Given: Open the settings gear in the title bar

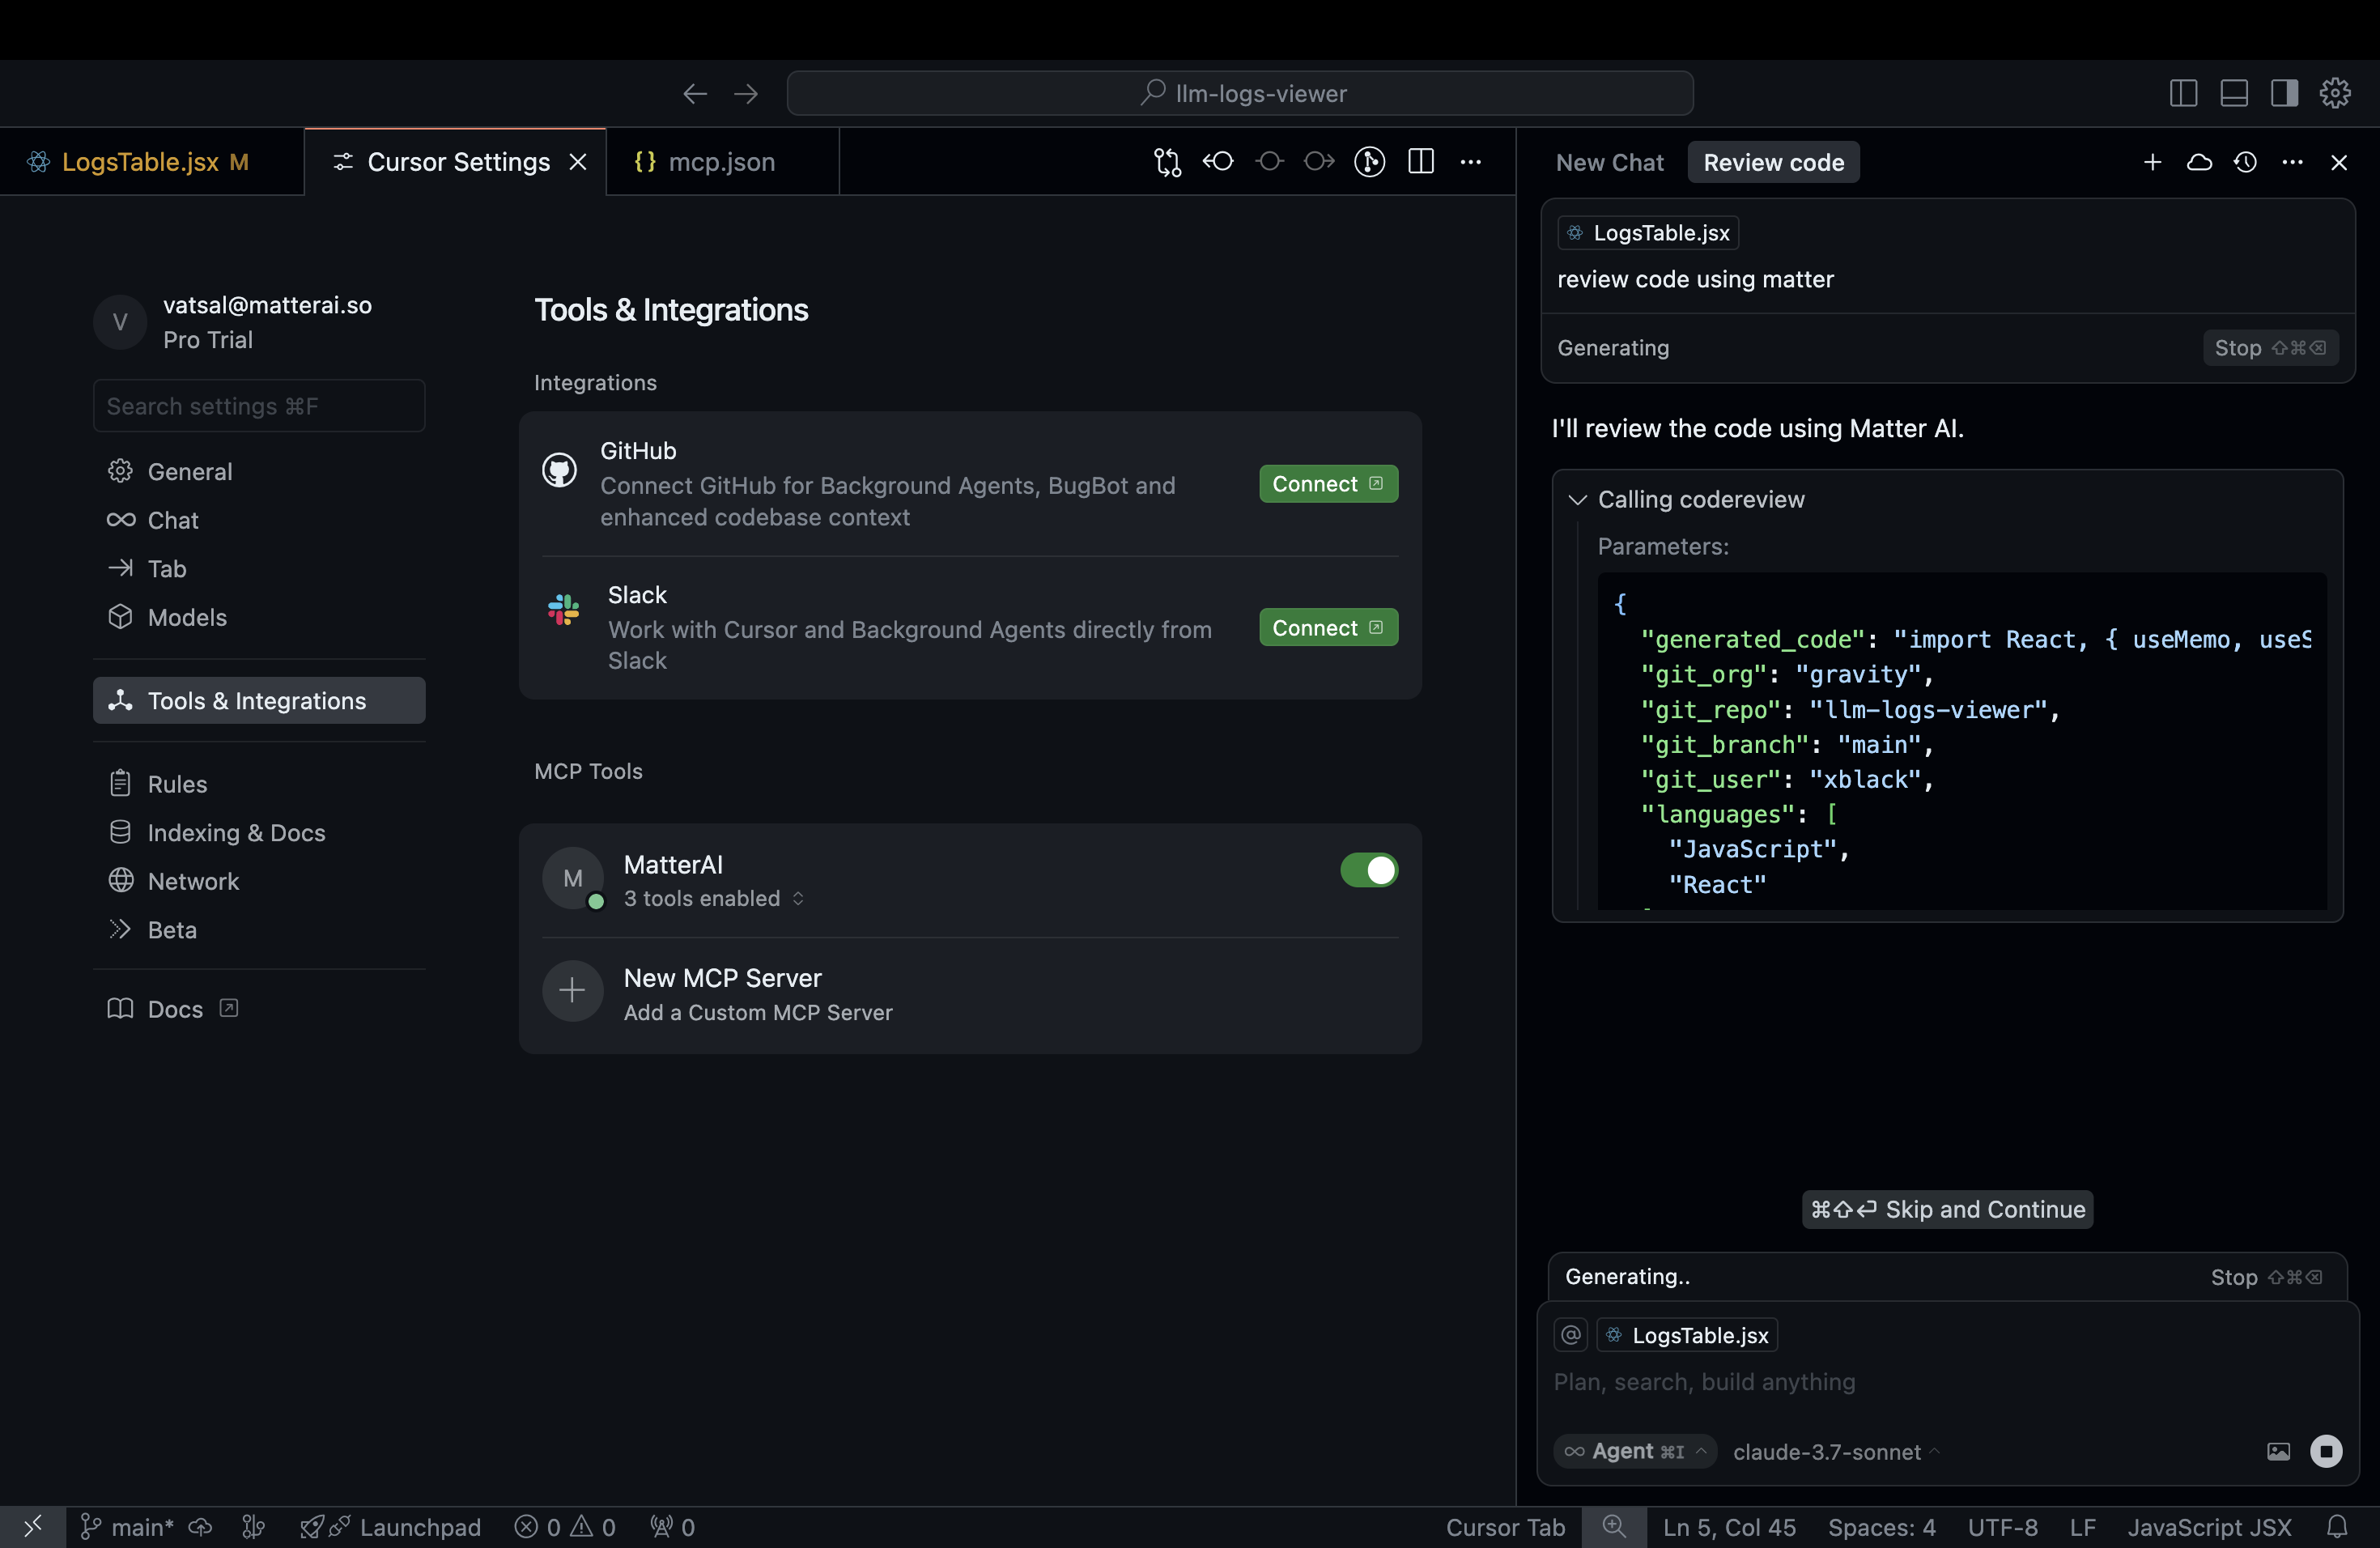Looking at the screenshot, I should (2335, 93).
